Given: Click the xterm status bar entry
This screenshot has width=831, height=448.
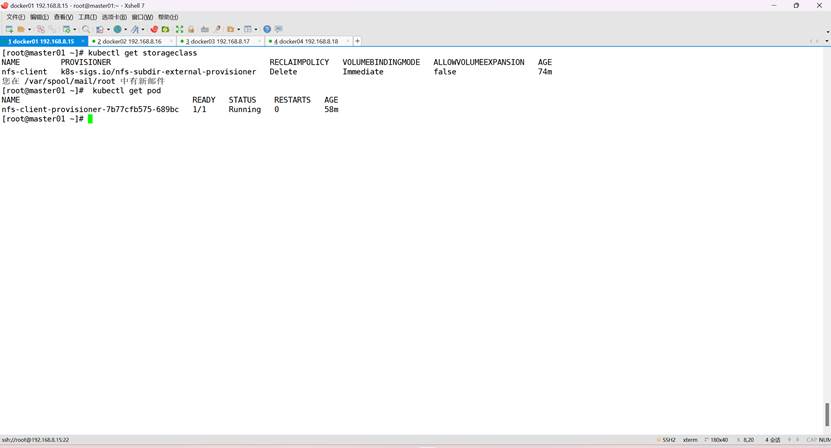Looking at the screenshot, I should [x=690, y=440].
